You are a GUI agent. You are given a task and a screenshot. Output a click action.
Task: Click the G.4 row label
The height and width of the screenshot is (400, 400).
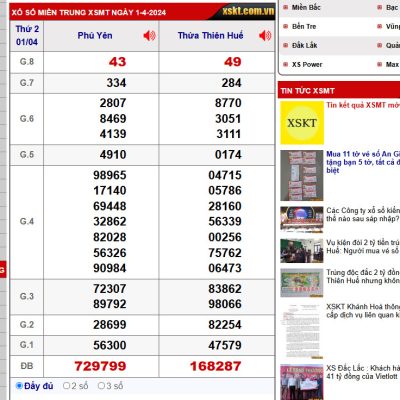click(x=27, y=221)
